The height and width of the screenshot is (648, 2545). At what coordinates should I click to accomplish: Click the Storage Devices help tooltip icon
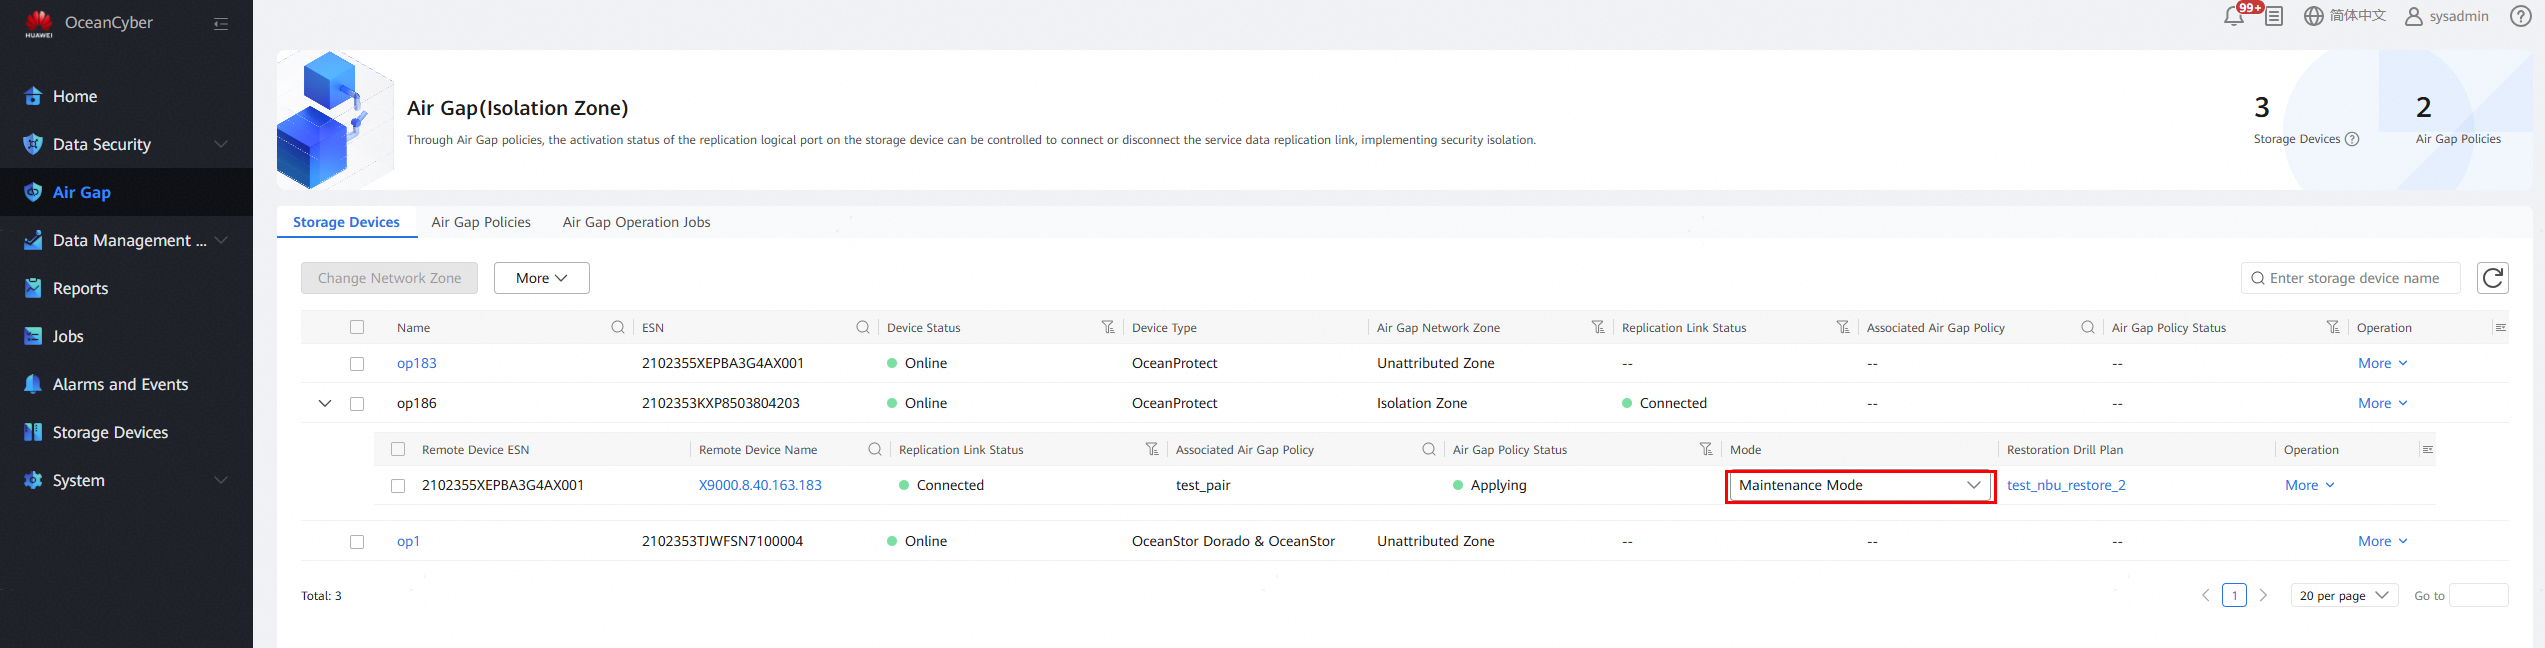[2352, 139]
